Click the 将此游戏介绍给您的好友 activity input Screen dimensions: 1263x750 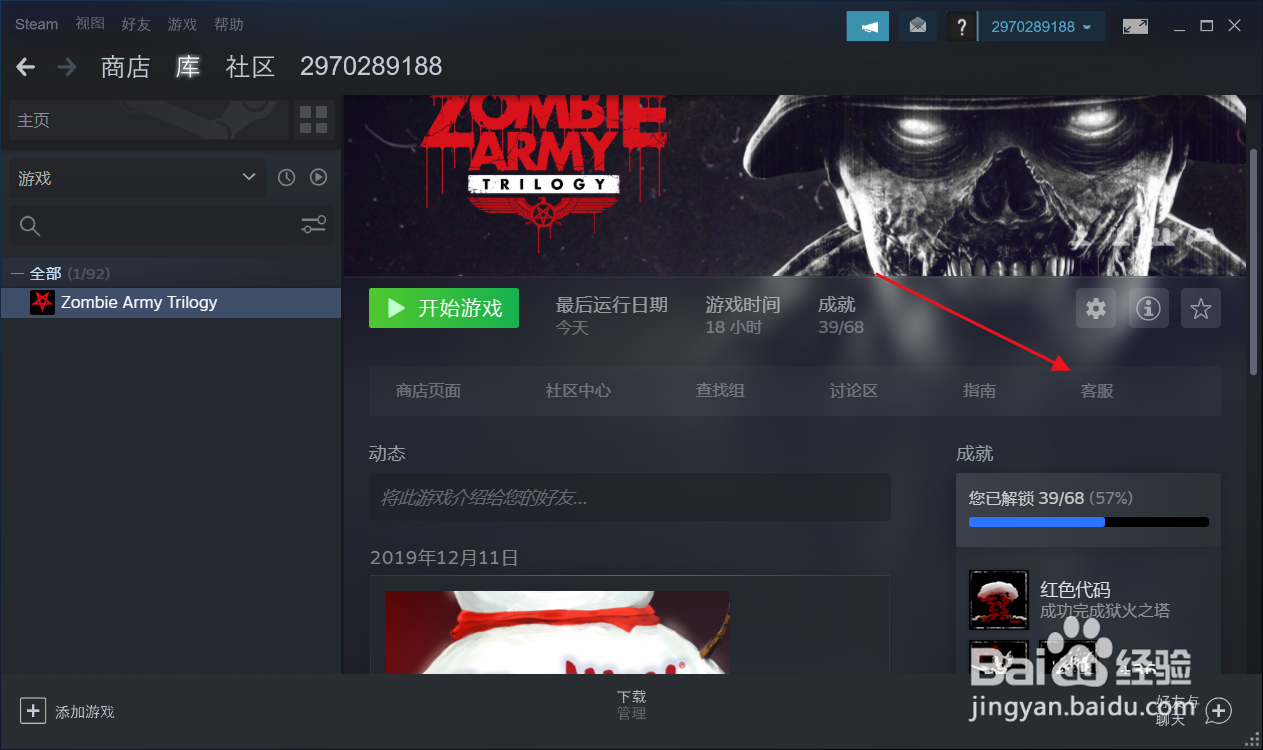click(x=629, y=497)
